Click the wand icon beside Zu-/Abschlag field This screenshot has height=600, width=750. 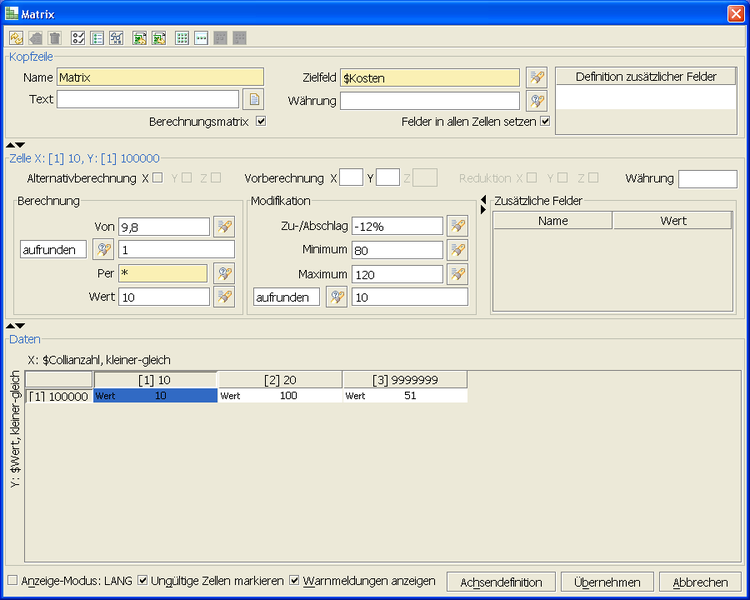[x=457, y=227]
